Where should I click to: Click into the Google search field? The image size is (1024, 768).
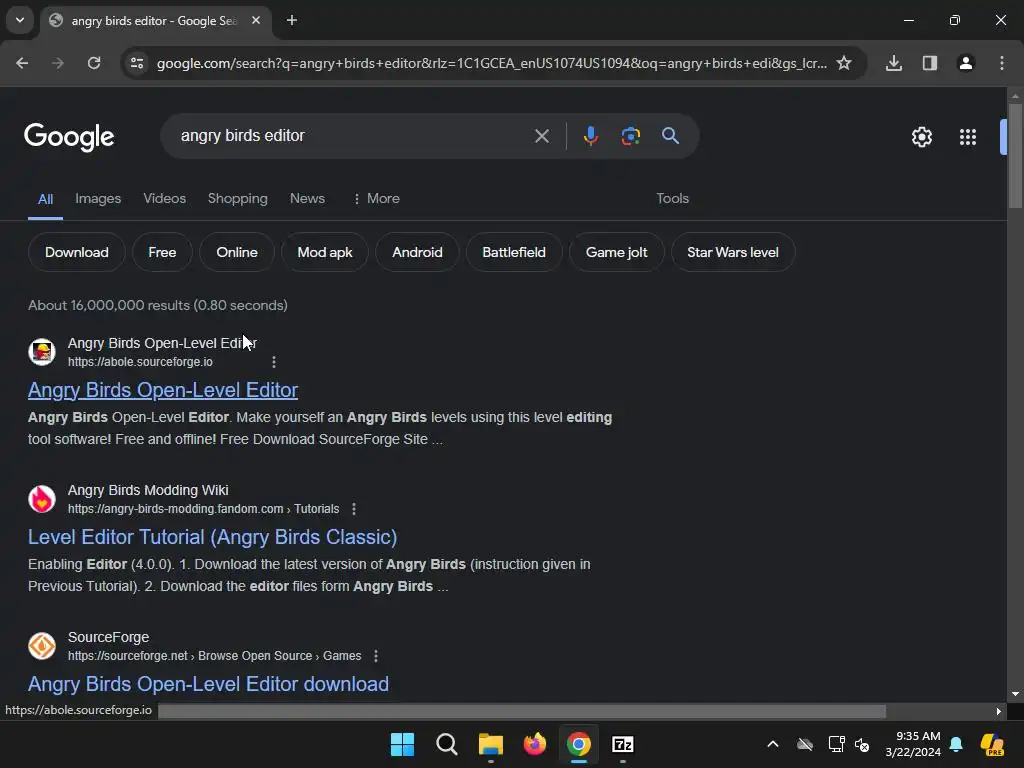point(353,136)
